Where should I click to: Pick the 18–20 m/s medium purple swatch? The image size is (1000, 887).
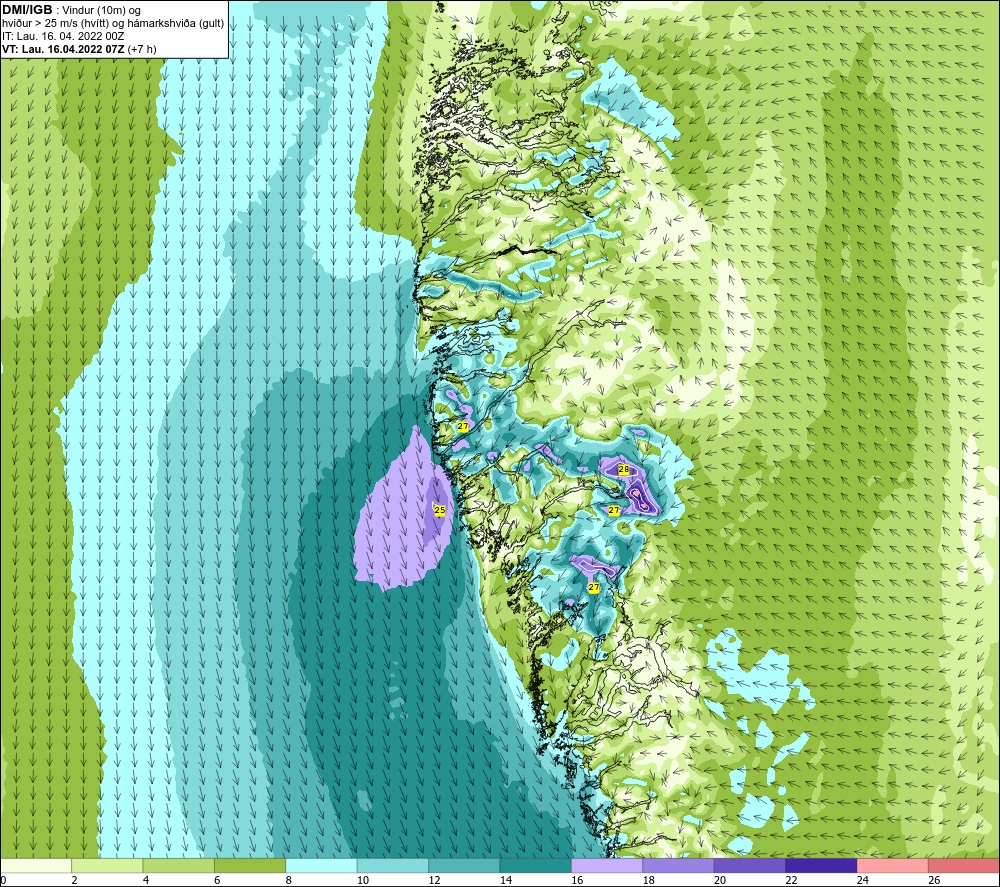(x=679, y=865)
